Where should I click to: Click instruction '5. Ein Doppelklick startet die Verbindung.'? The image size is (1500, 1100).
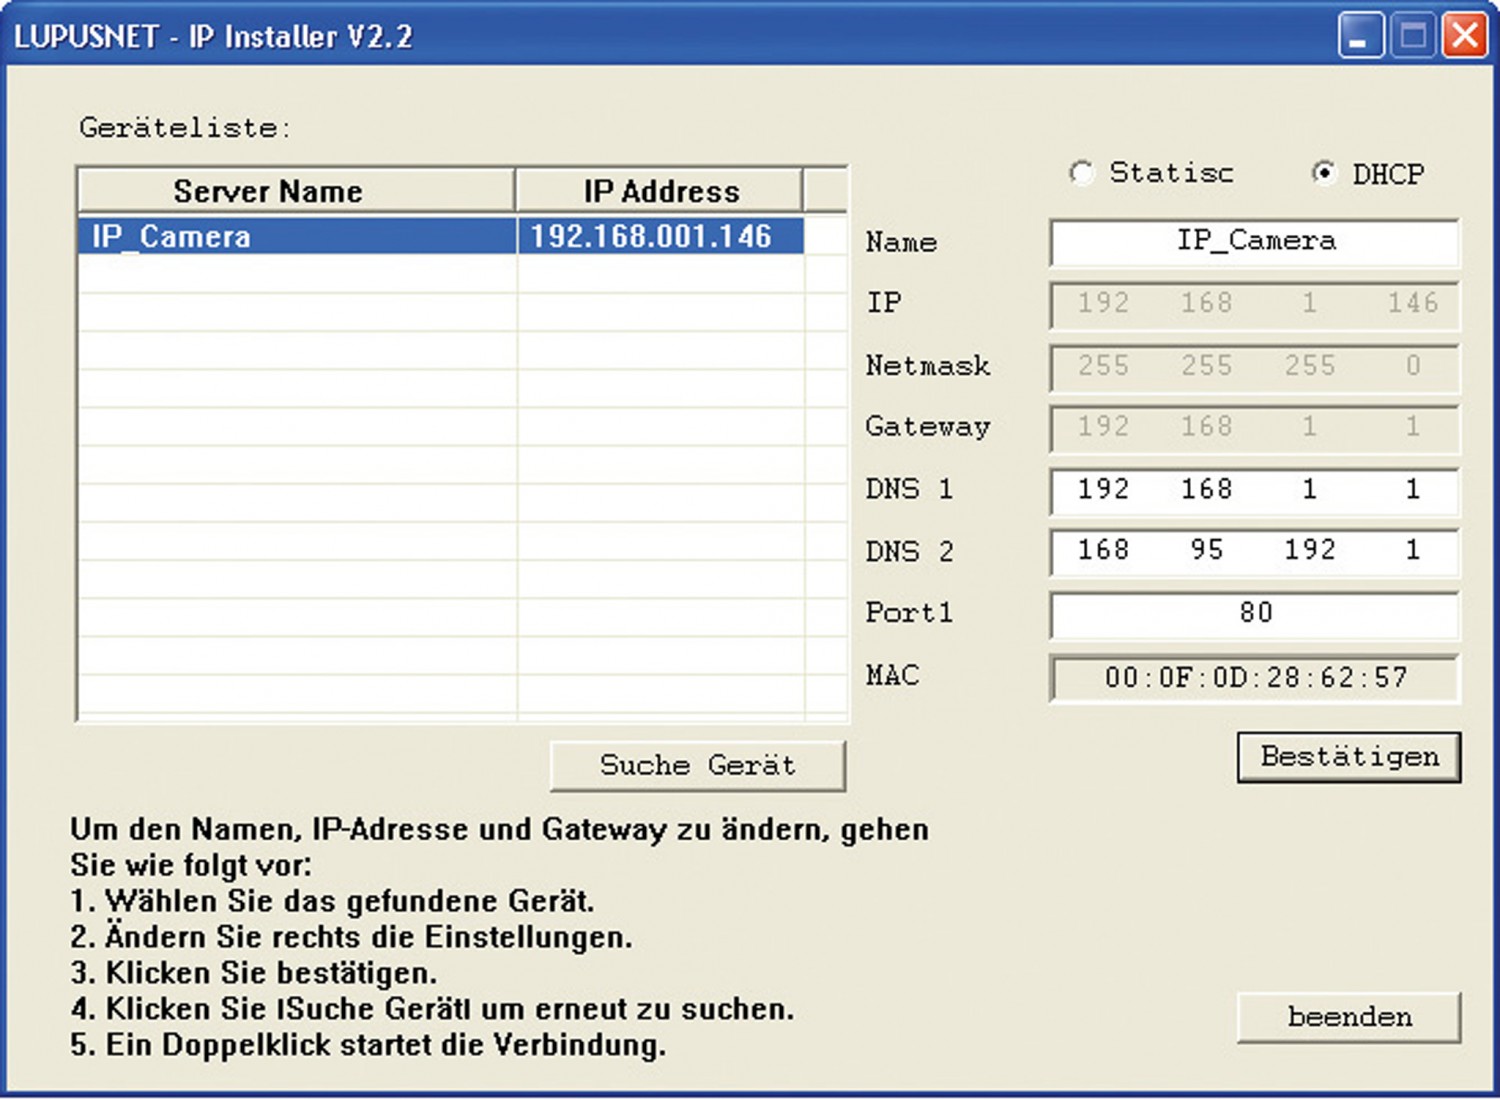pyautogui.click(x=368, y=1045)
